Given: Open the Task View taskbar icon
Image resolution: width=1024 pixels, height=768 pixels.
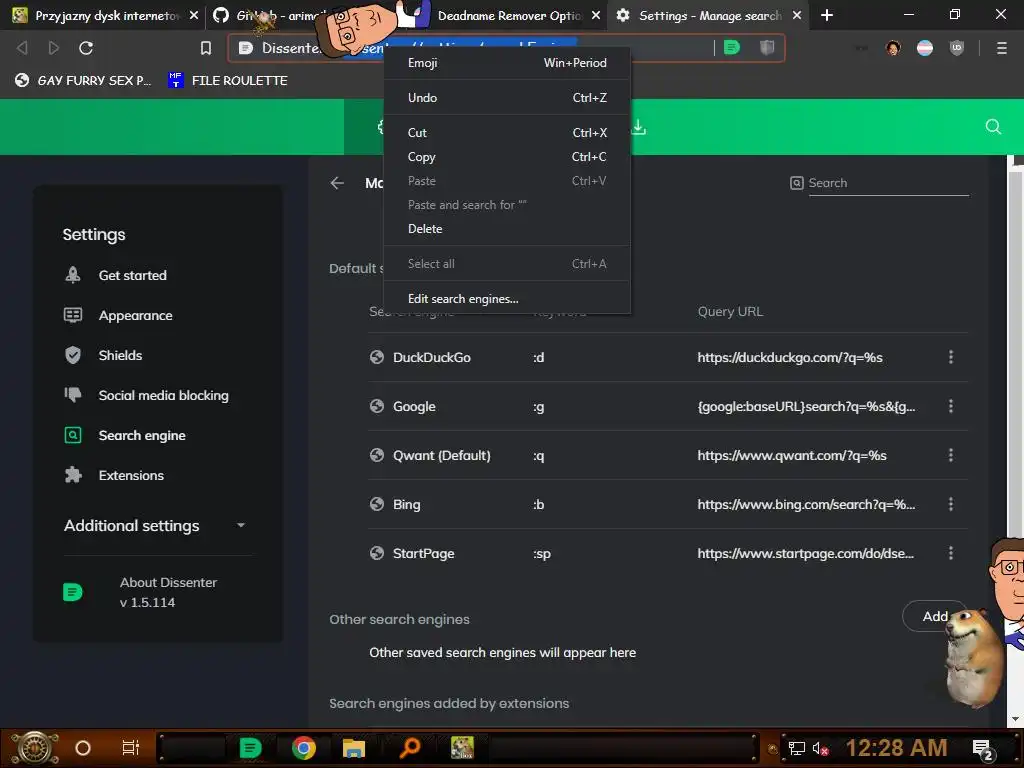Looking at the screenshot, I should pyautogui.click(x=131, y=748).
